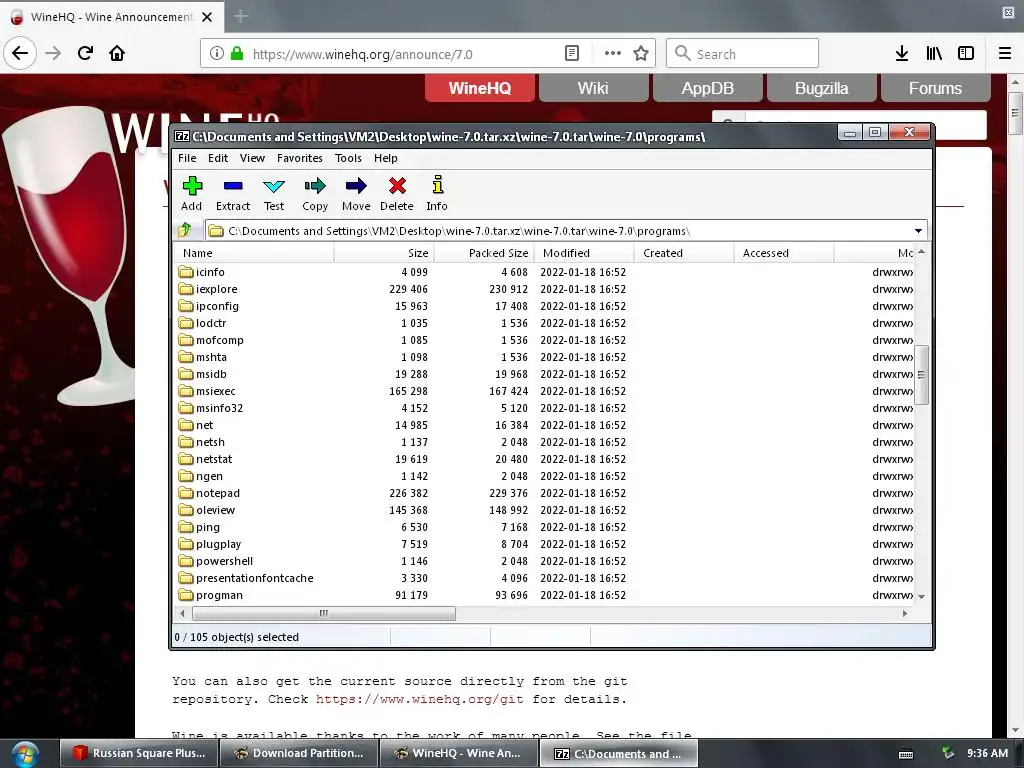Open Firefox library icon
The height and width of the screenshot is (768, 1024).
pyautogui.click(x=934, y=54)
